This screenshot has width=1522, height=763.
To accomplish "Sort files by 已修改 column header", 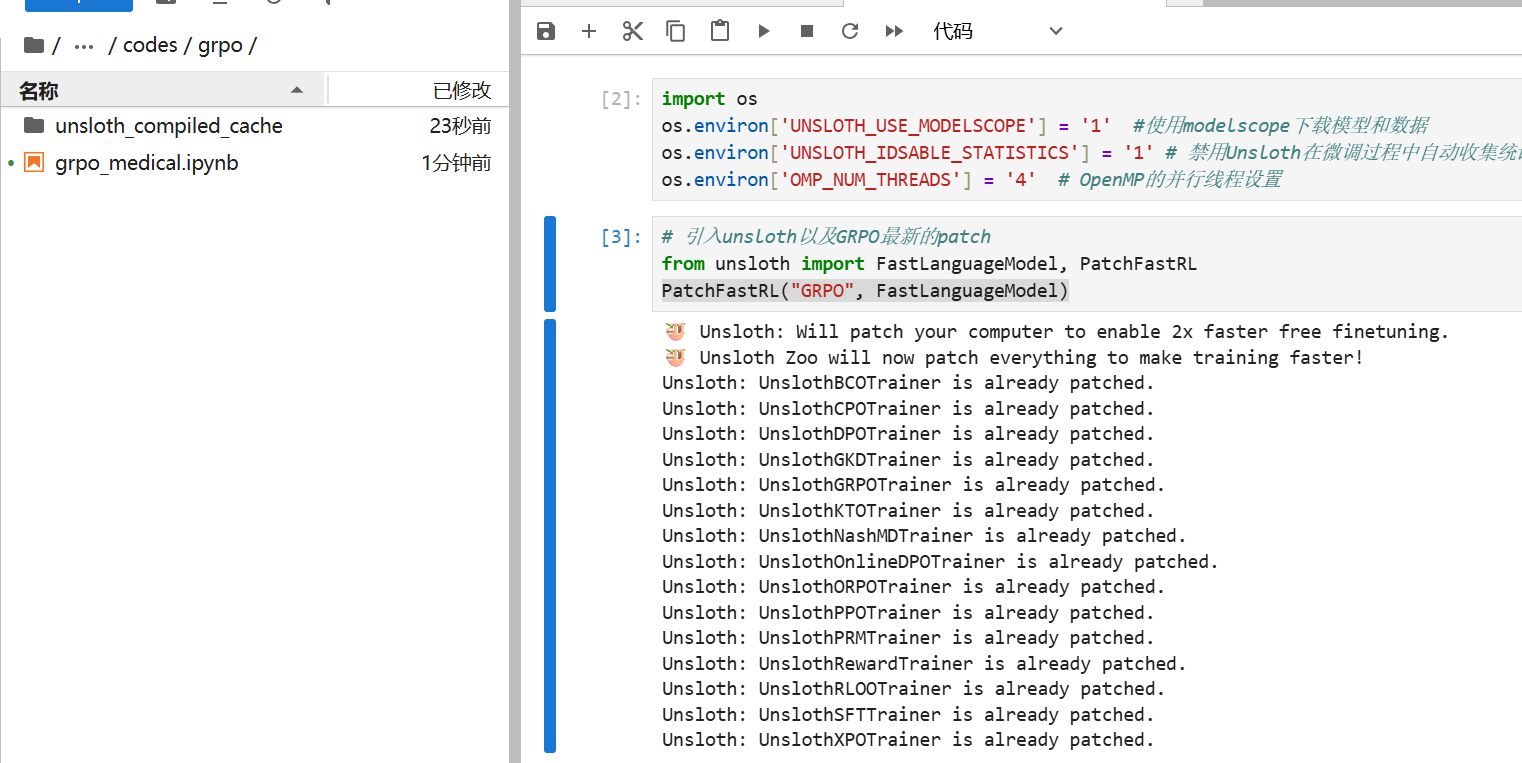I will click(418, 90).
